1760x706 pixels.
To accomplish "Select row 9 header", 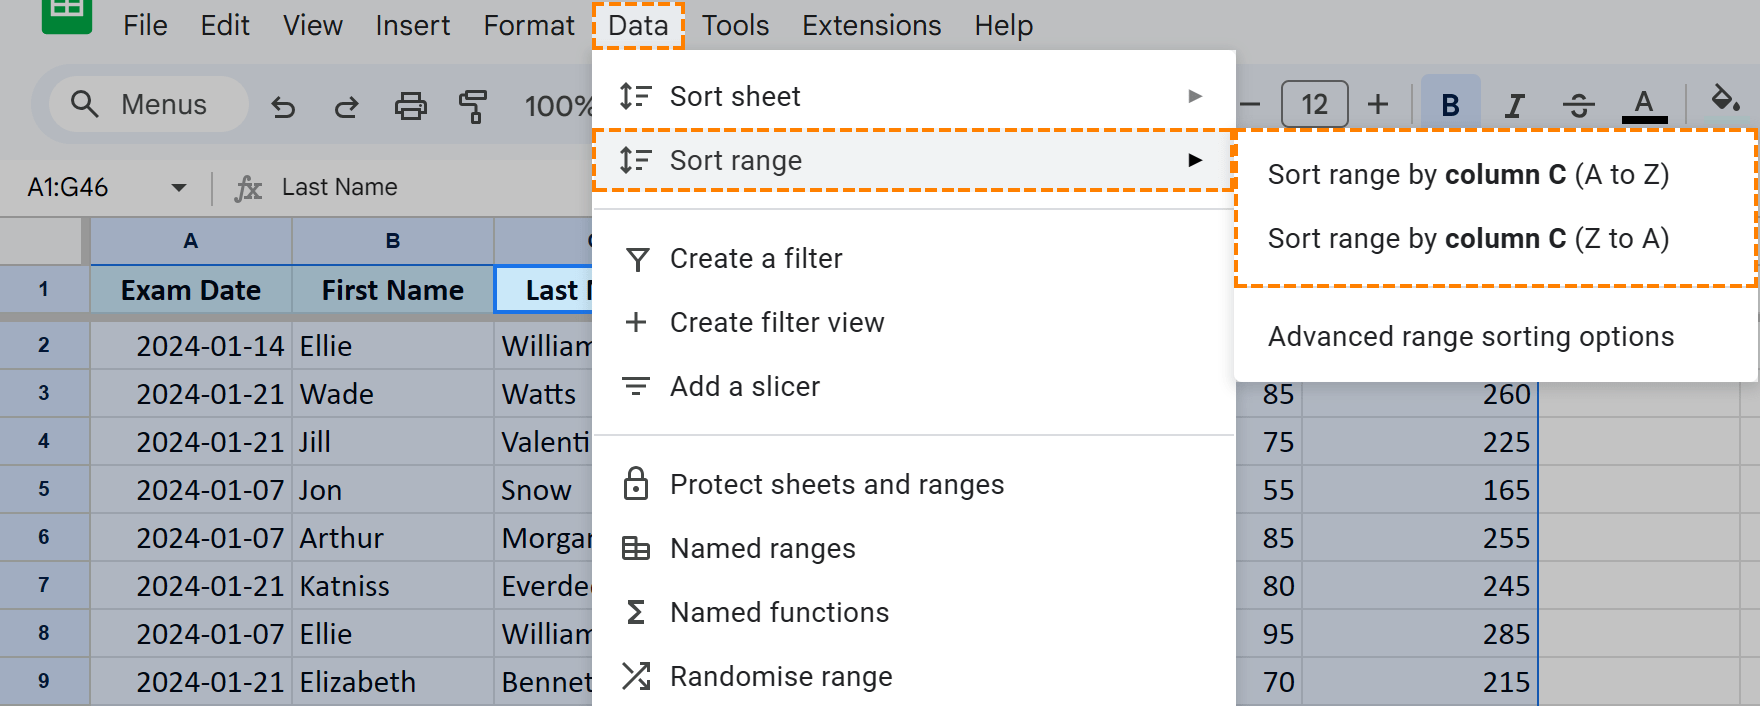I will [x=44, y=682].
